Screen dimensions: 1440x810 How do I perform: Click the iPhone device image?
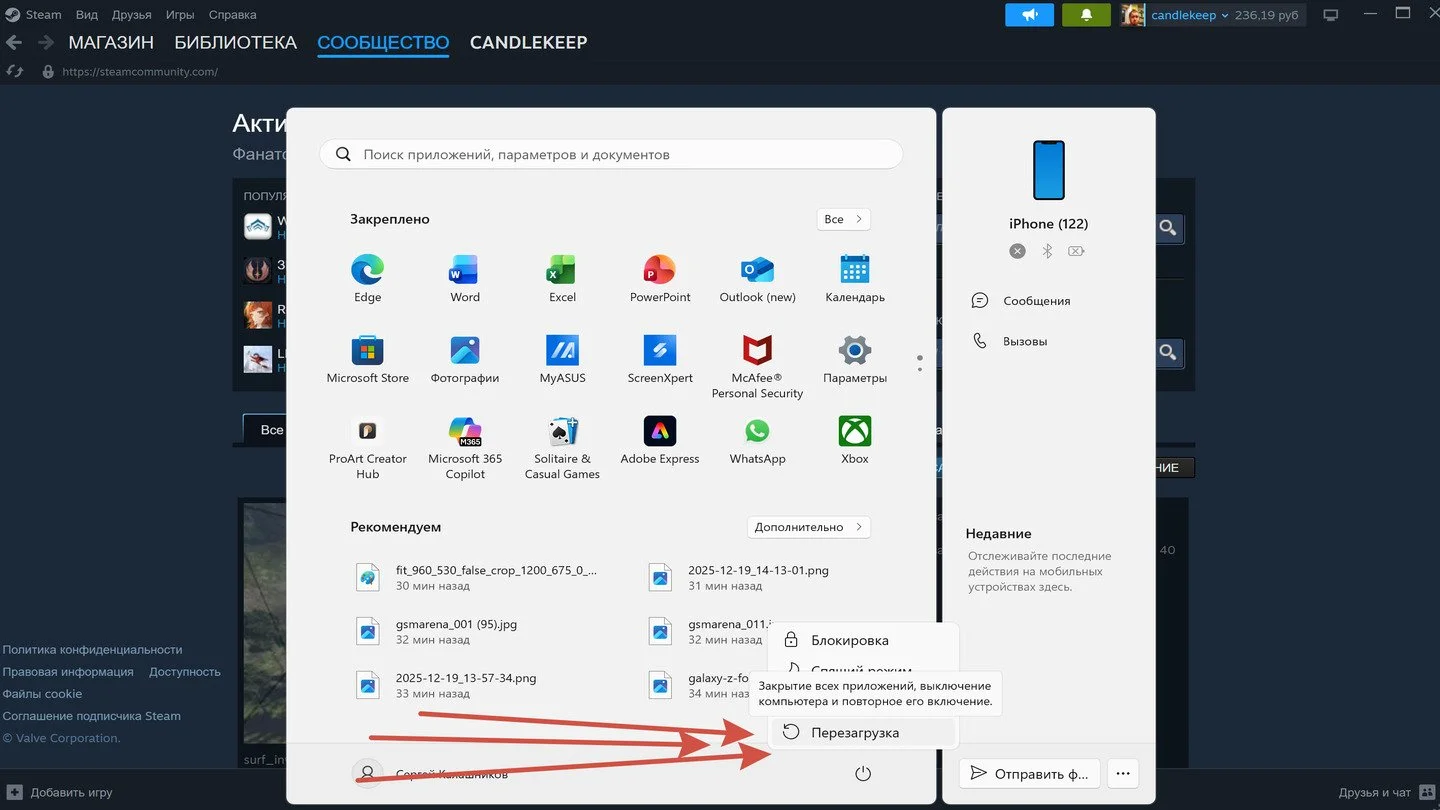pyautogui.click(x=1049, y=170)
